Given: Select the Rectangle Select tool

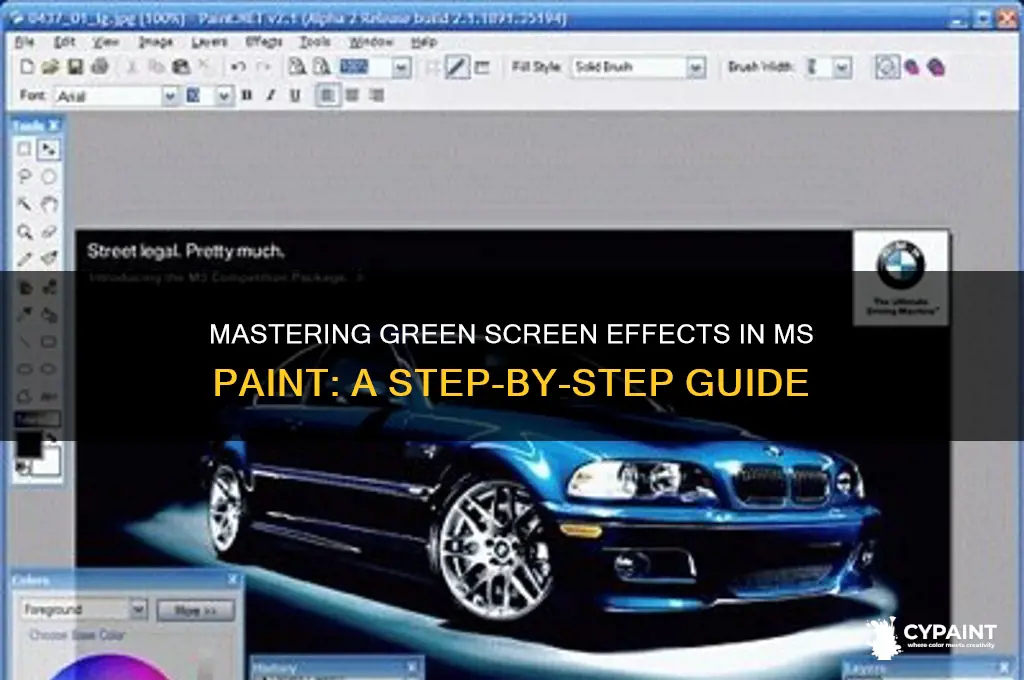Looking at the screenshot, I should (24, 150).
